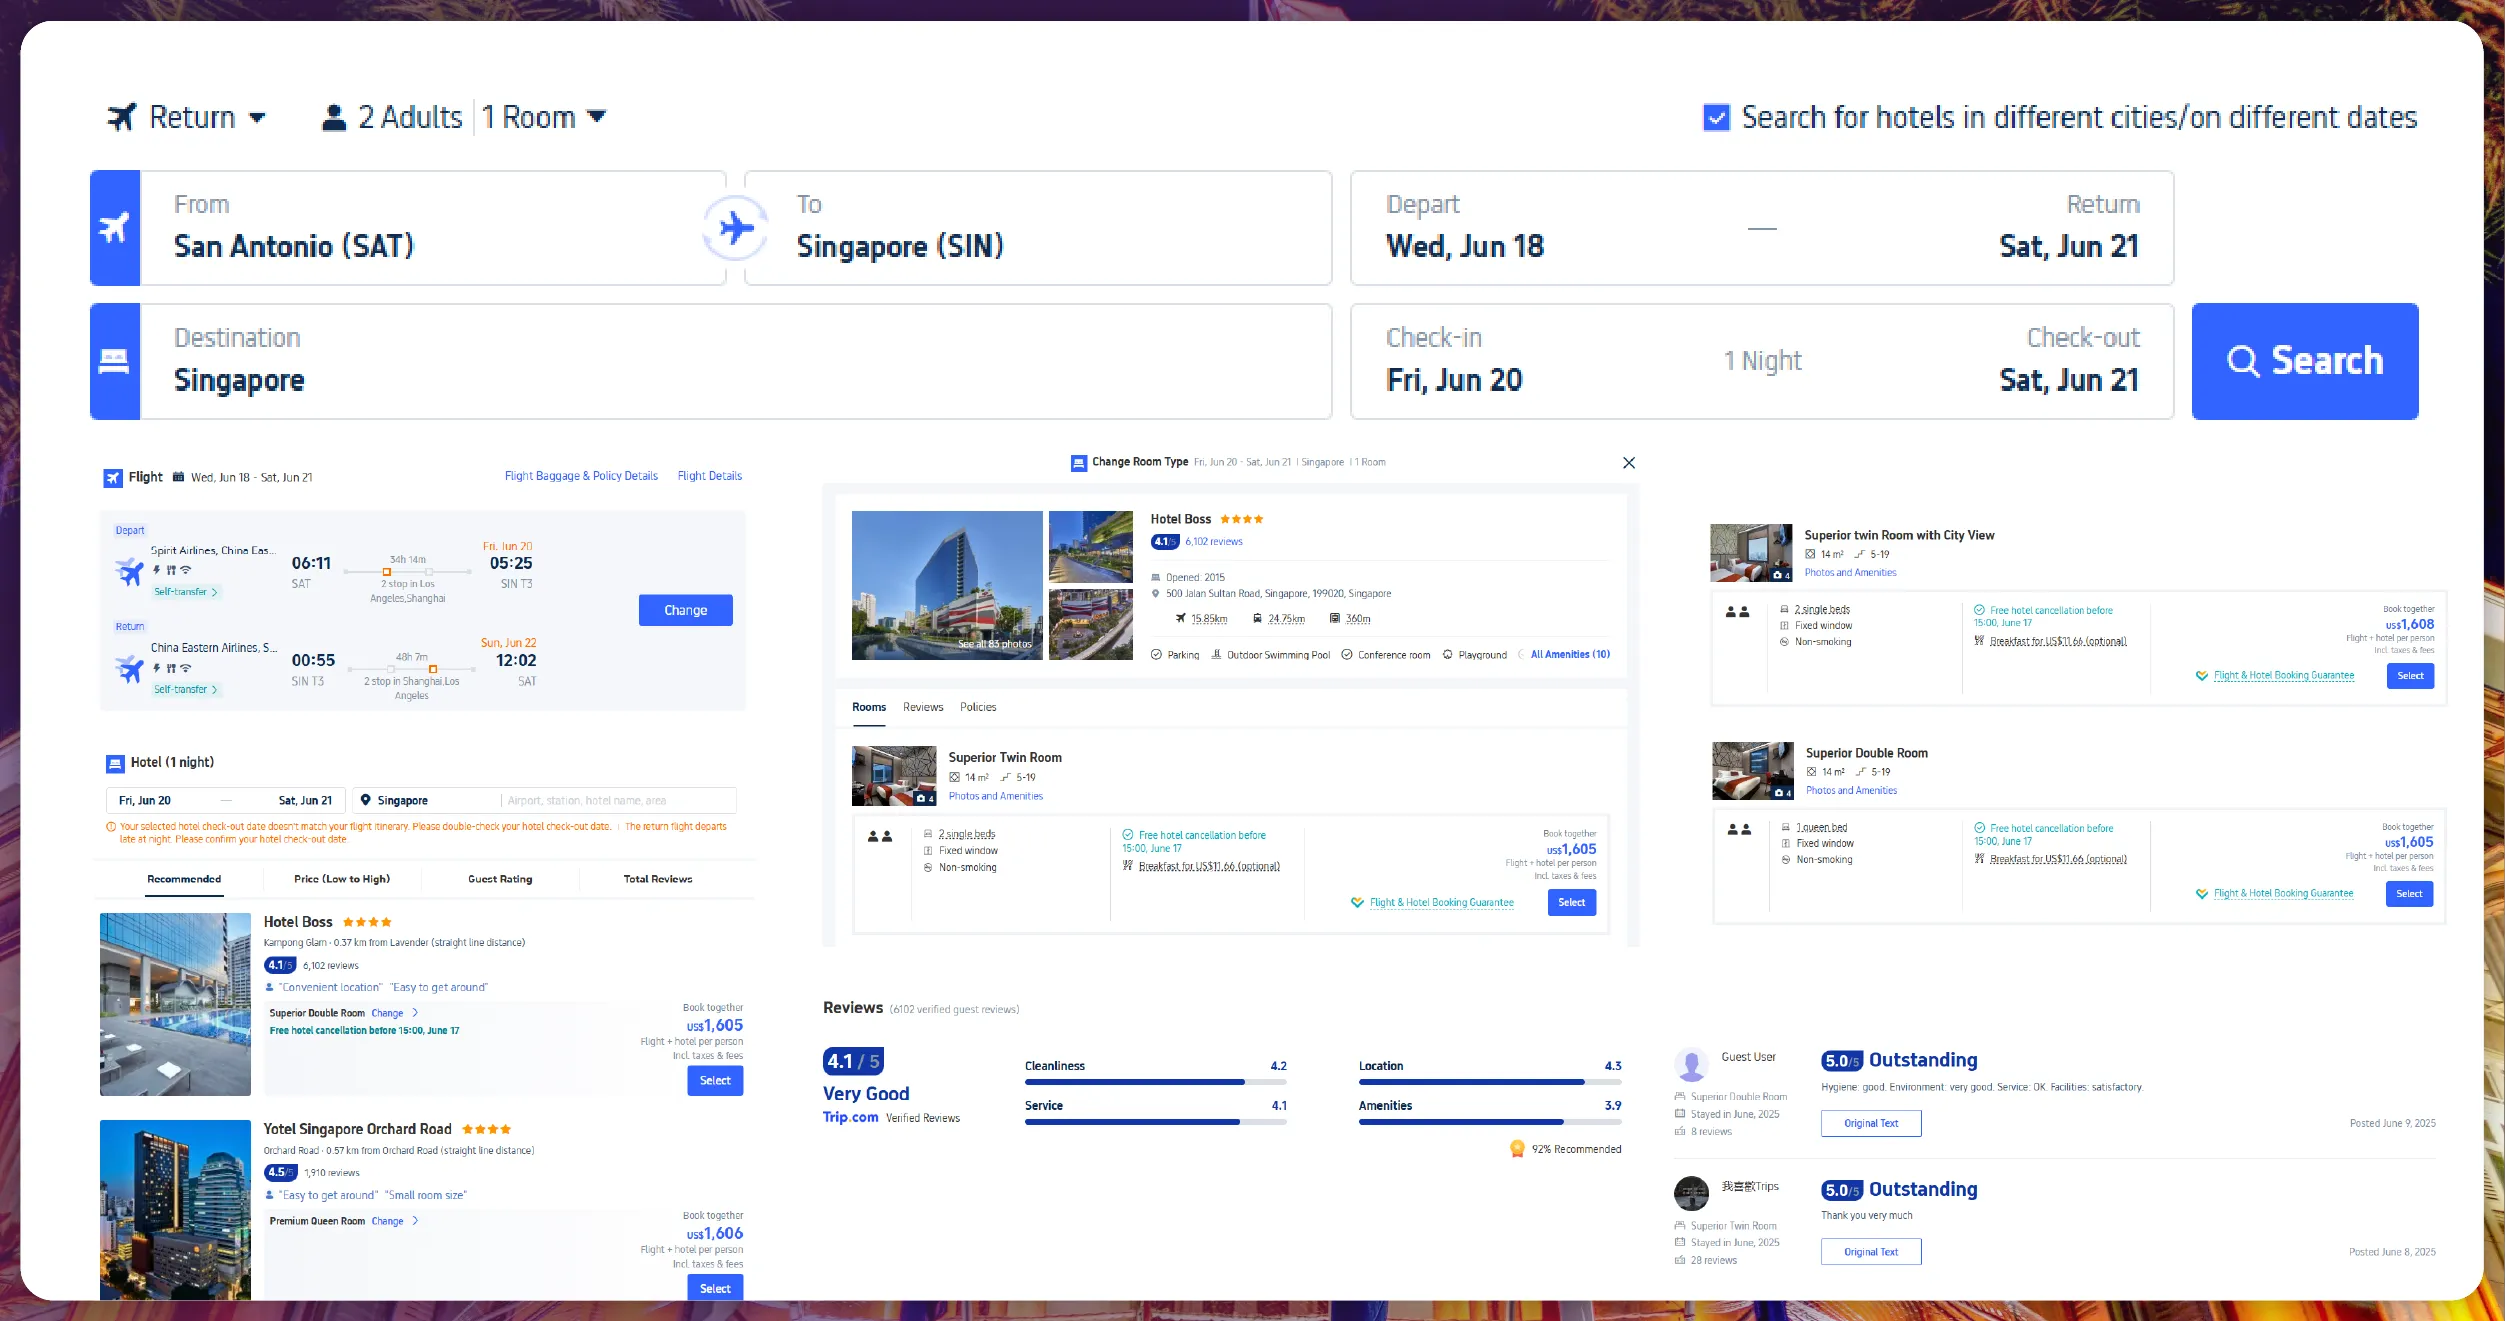Click the Playground amenity icon
The image size is (2505, 1321).
coord(1447,655)
